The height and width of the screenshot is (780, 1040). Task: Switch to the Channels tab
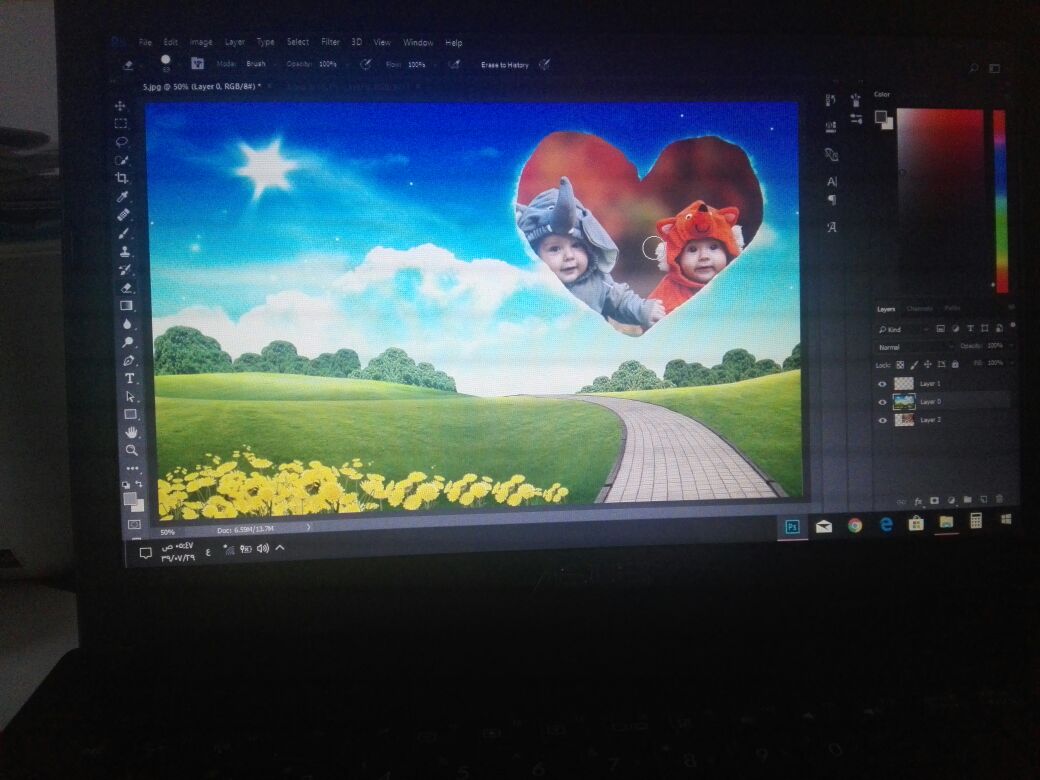pyautogui.click(x=919, y=309)
